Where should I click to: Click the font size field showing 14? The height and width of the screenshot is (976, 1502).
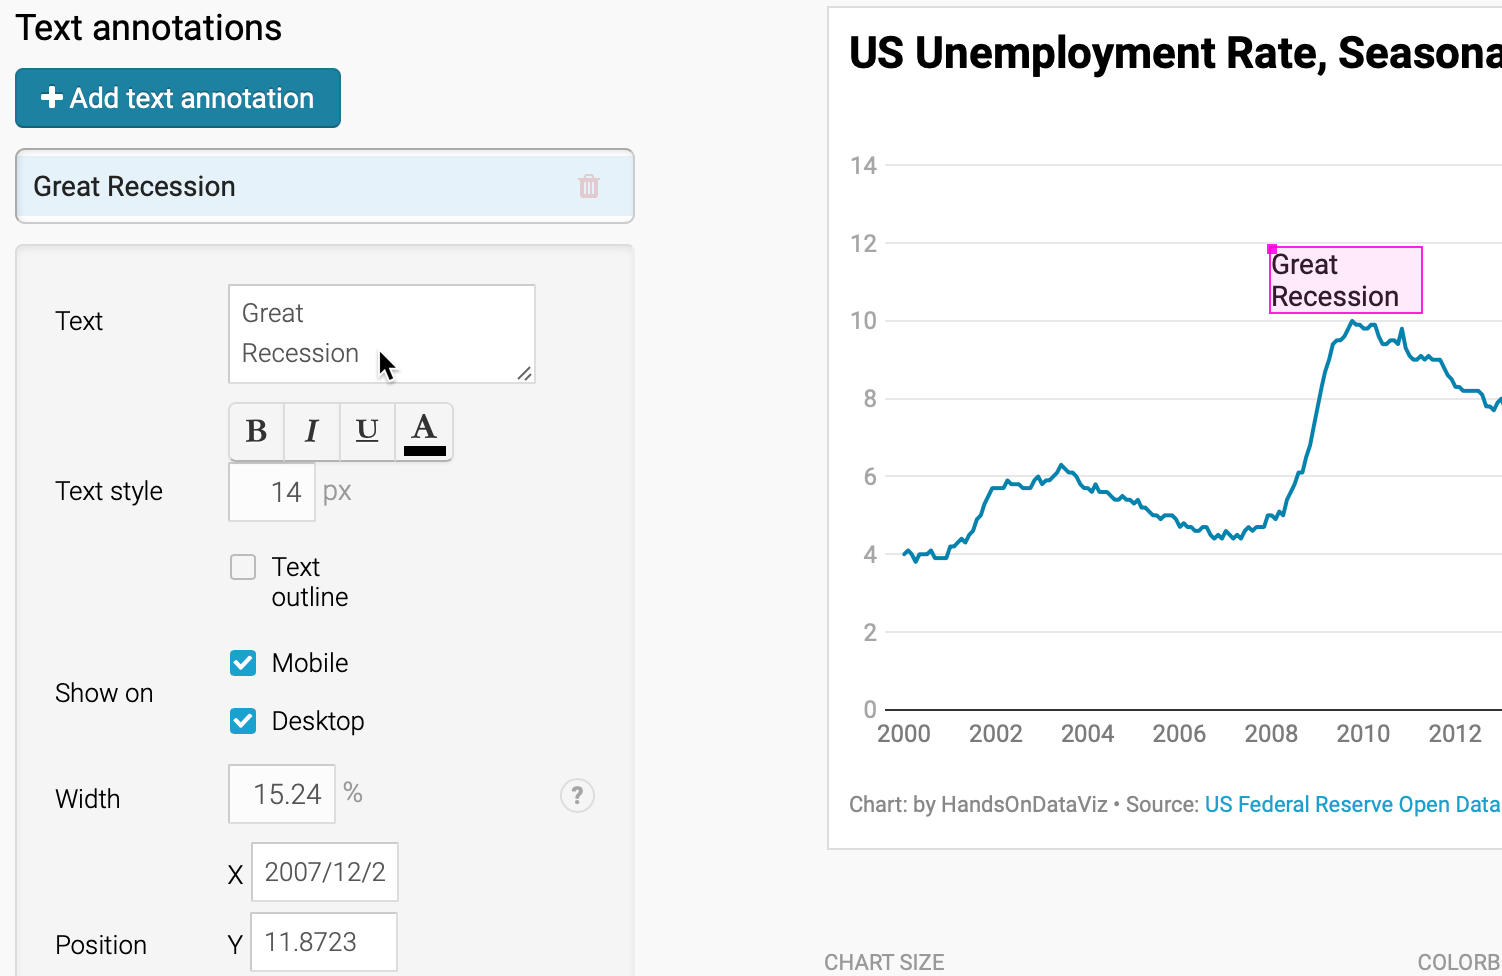(x=272, y=492)
